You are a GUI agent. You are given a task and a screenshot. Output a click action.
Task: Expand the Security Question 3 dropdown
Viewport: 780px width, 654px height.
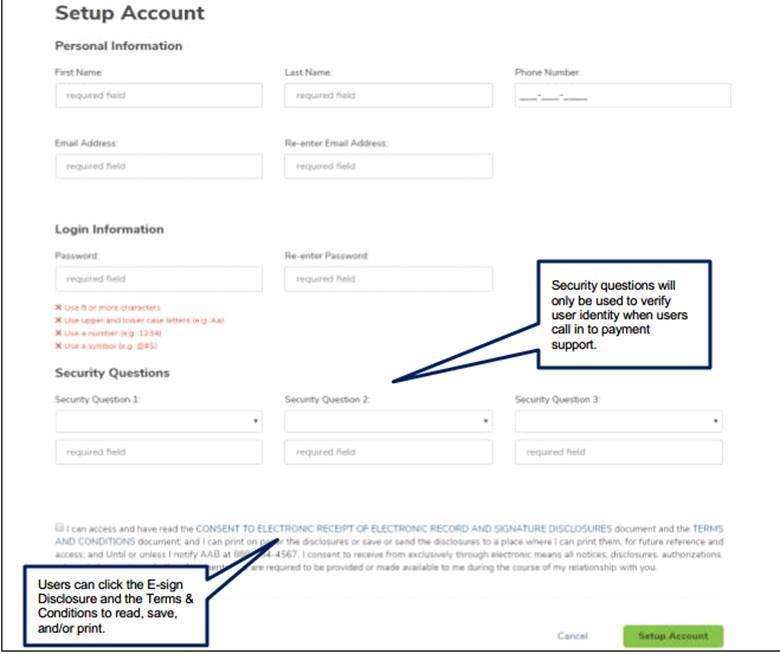619,421
